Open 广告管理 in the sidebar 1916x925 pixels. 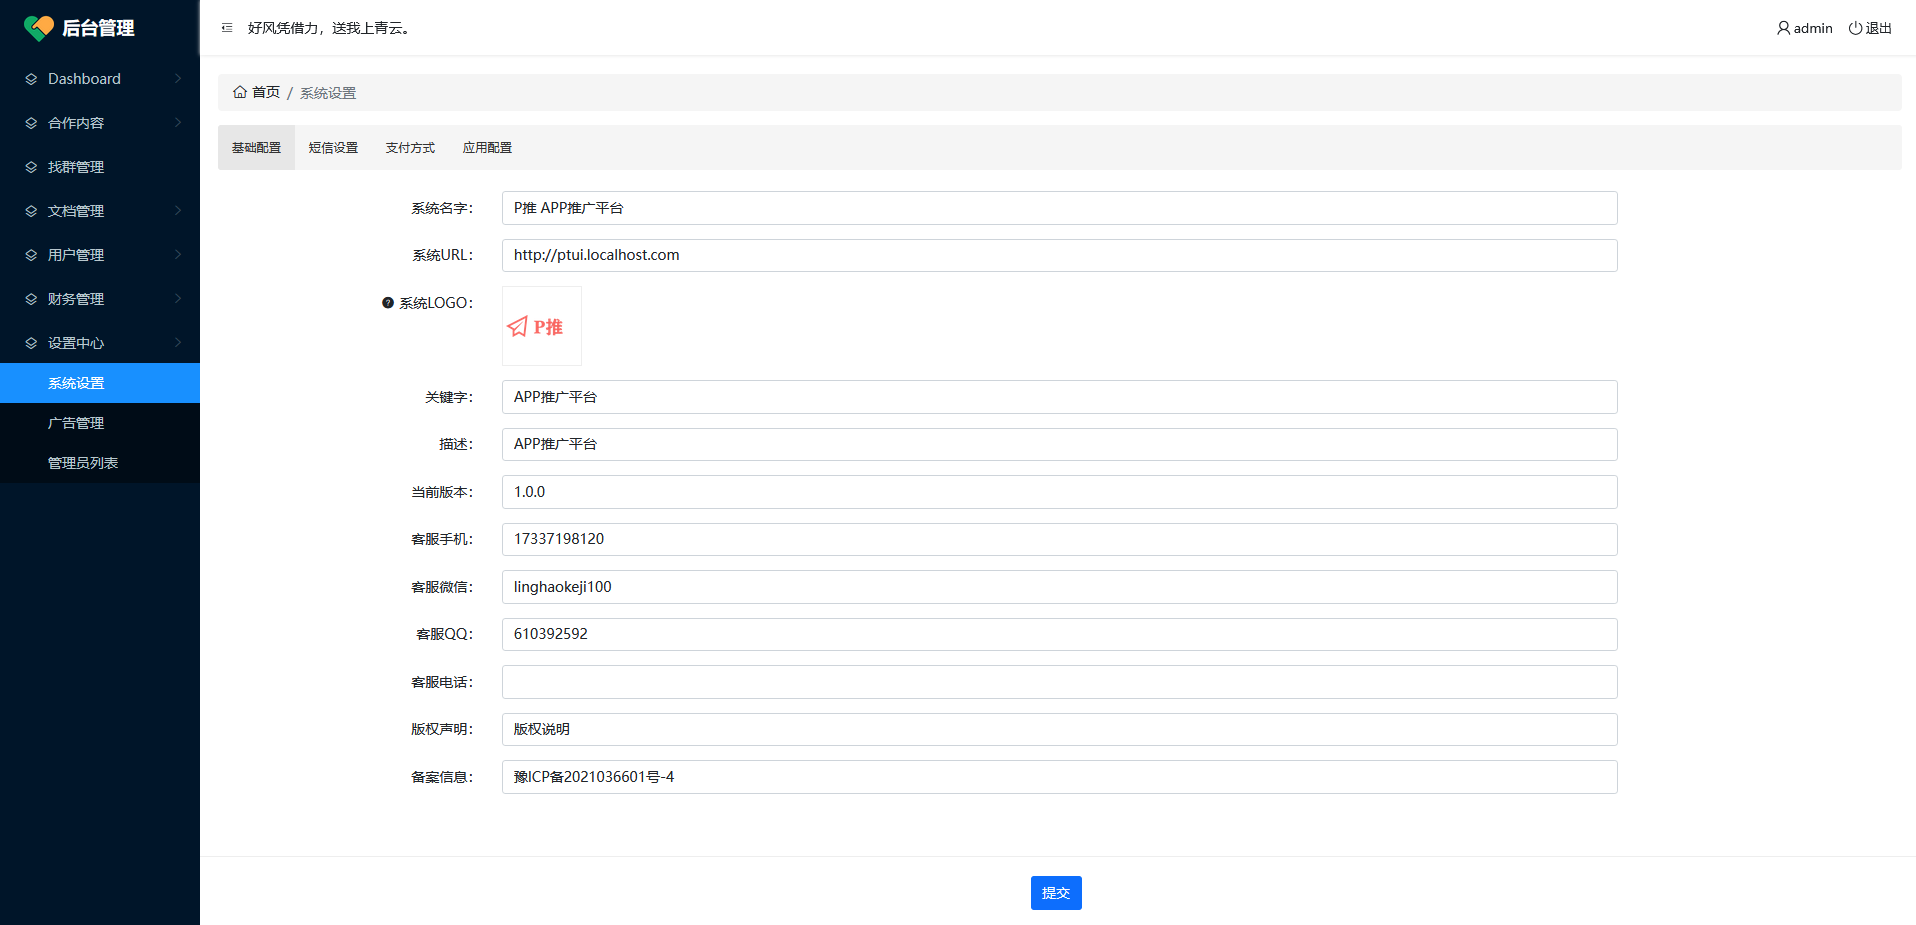[76, 423]
